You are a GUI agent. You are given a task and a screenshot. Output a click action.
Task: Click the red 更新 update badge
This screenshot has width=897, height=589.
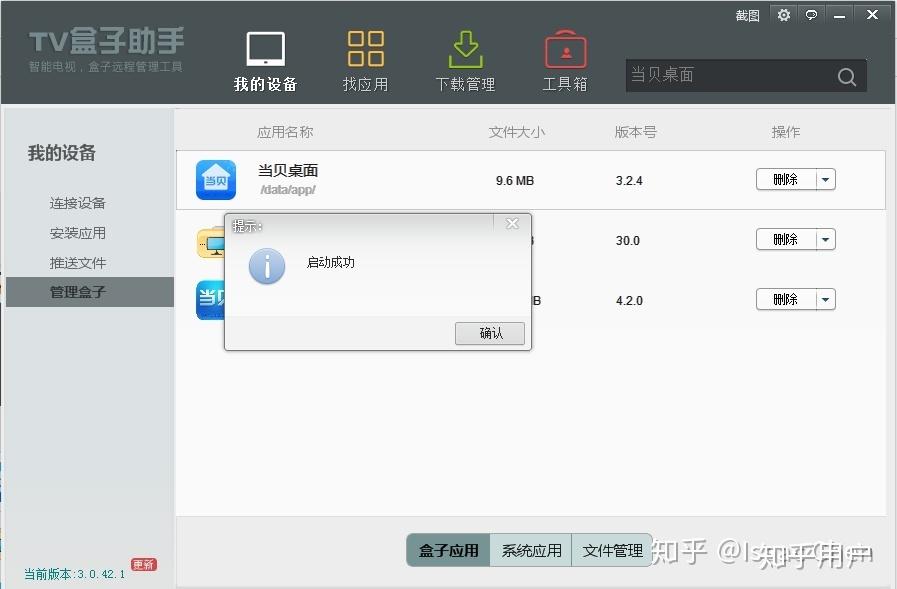144,564
